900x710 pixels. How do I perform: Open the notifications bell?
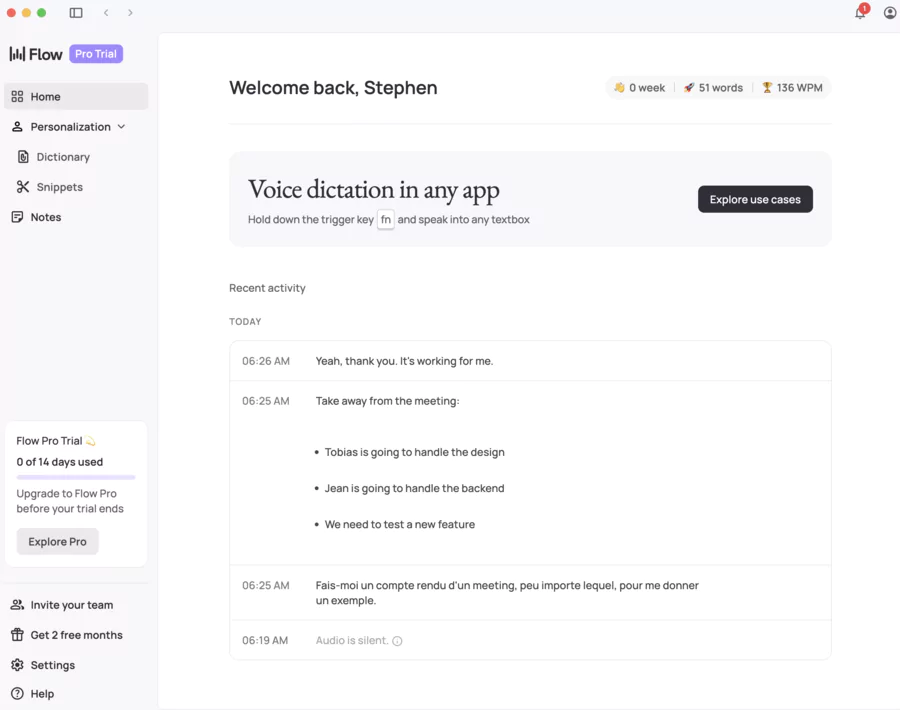tap(858, 13)
